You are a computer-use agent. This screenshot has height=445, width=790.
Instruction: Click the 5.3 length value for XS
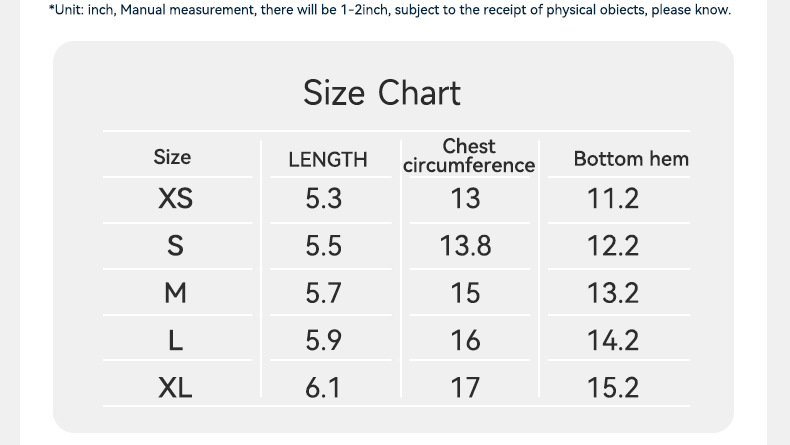pyautogui.click(x=323, y=199)
